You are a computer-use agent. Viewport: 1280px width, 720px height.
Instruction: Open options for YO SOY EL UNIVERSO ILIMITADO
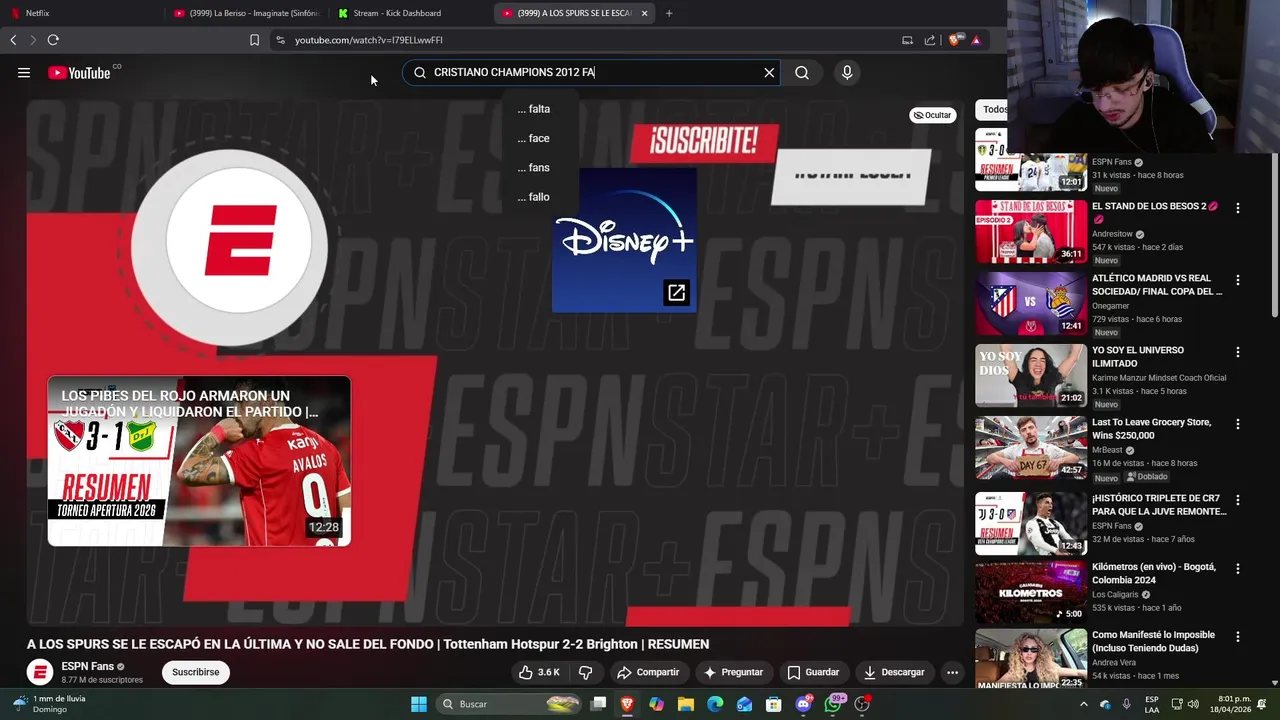[x=1238, y=352]
